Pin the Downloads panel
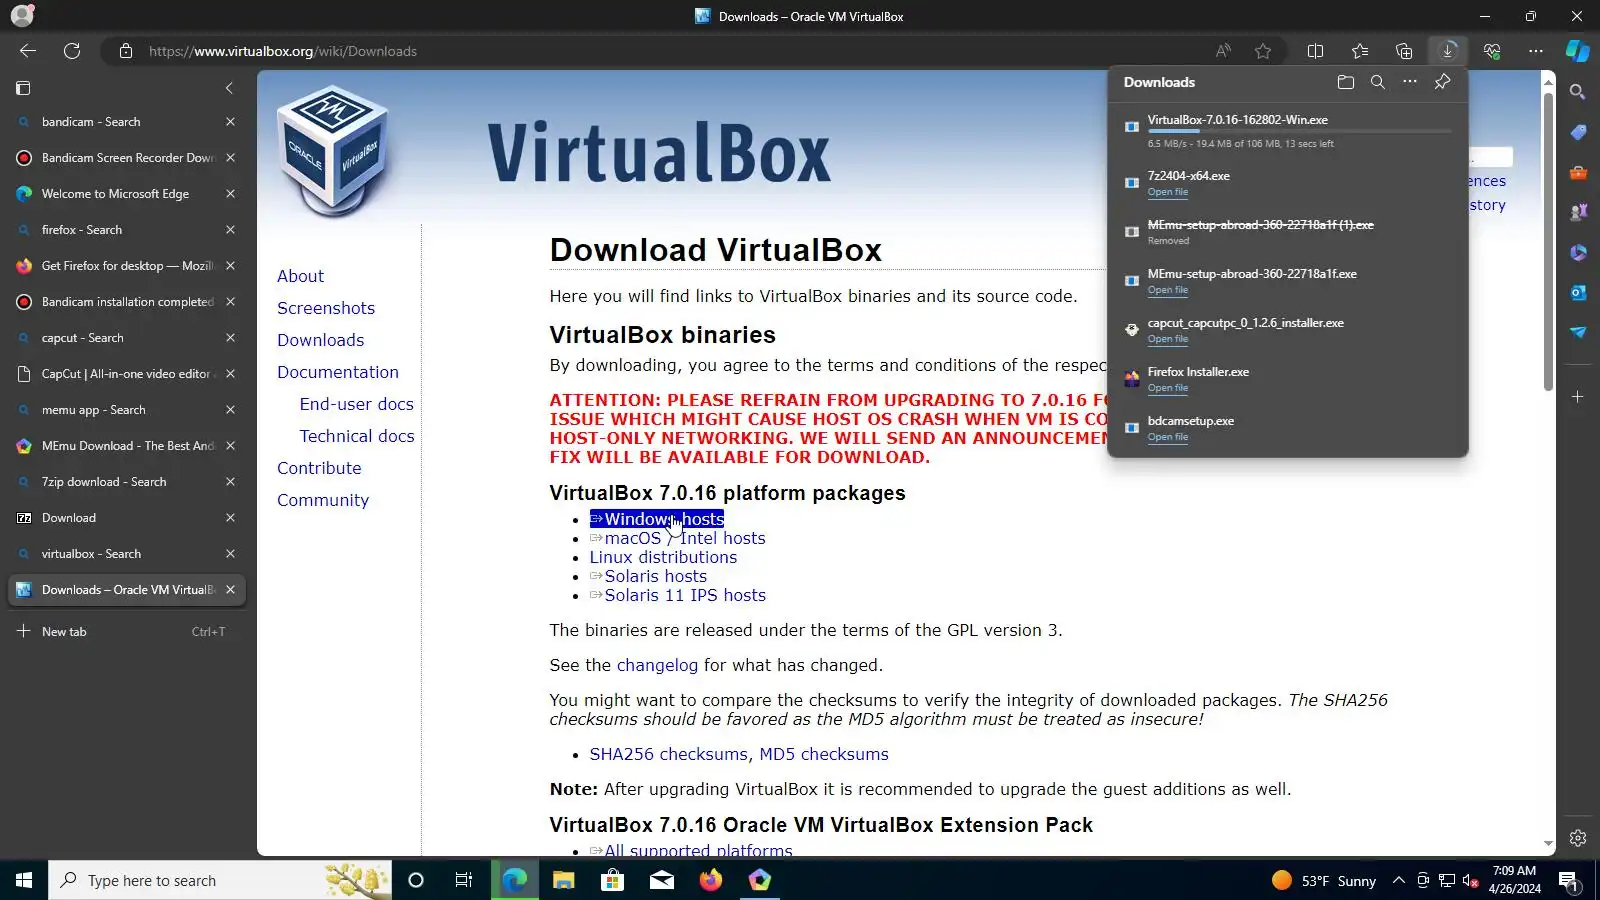The image size is (1600, 900). [x=1442, y=82]
